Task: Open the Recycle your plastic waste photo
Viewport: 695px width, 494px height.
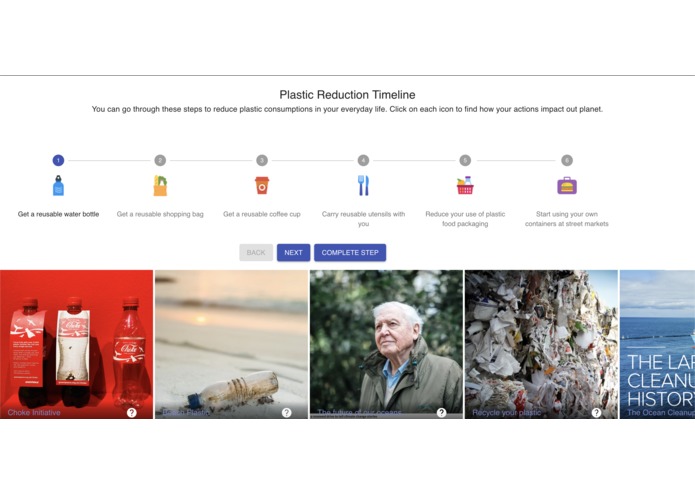Action: (x=541, y=344)
